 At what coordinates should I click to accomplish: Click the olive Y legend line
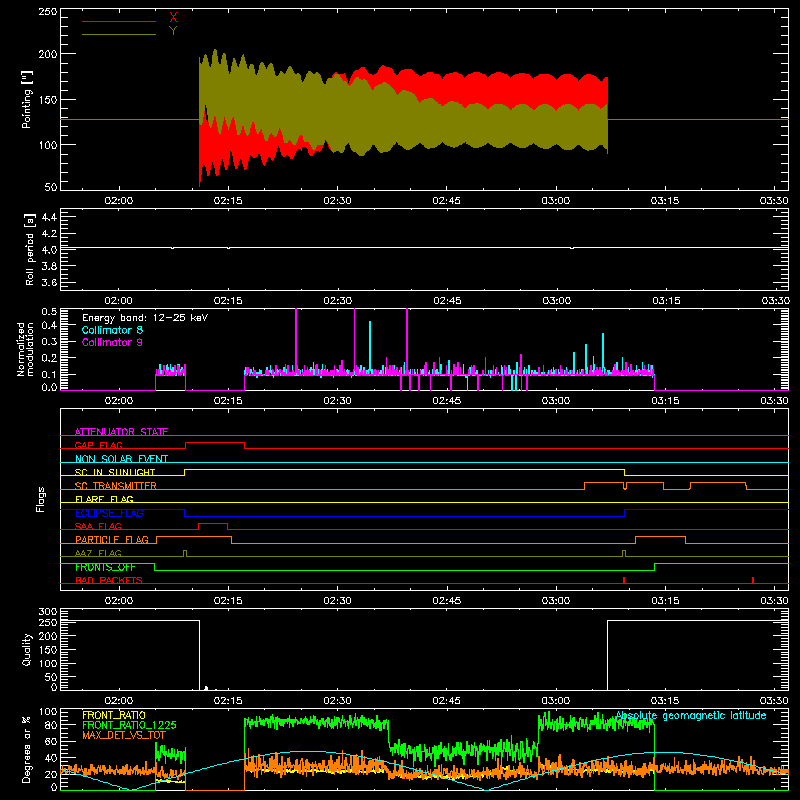click(119, 35)
